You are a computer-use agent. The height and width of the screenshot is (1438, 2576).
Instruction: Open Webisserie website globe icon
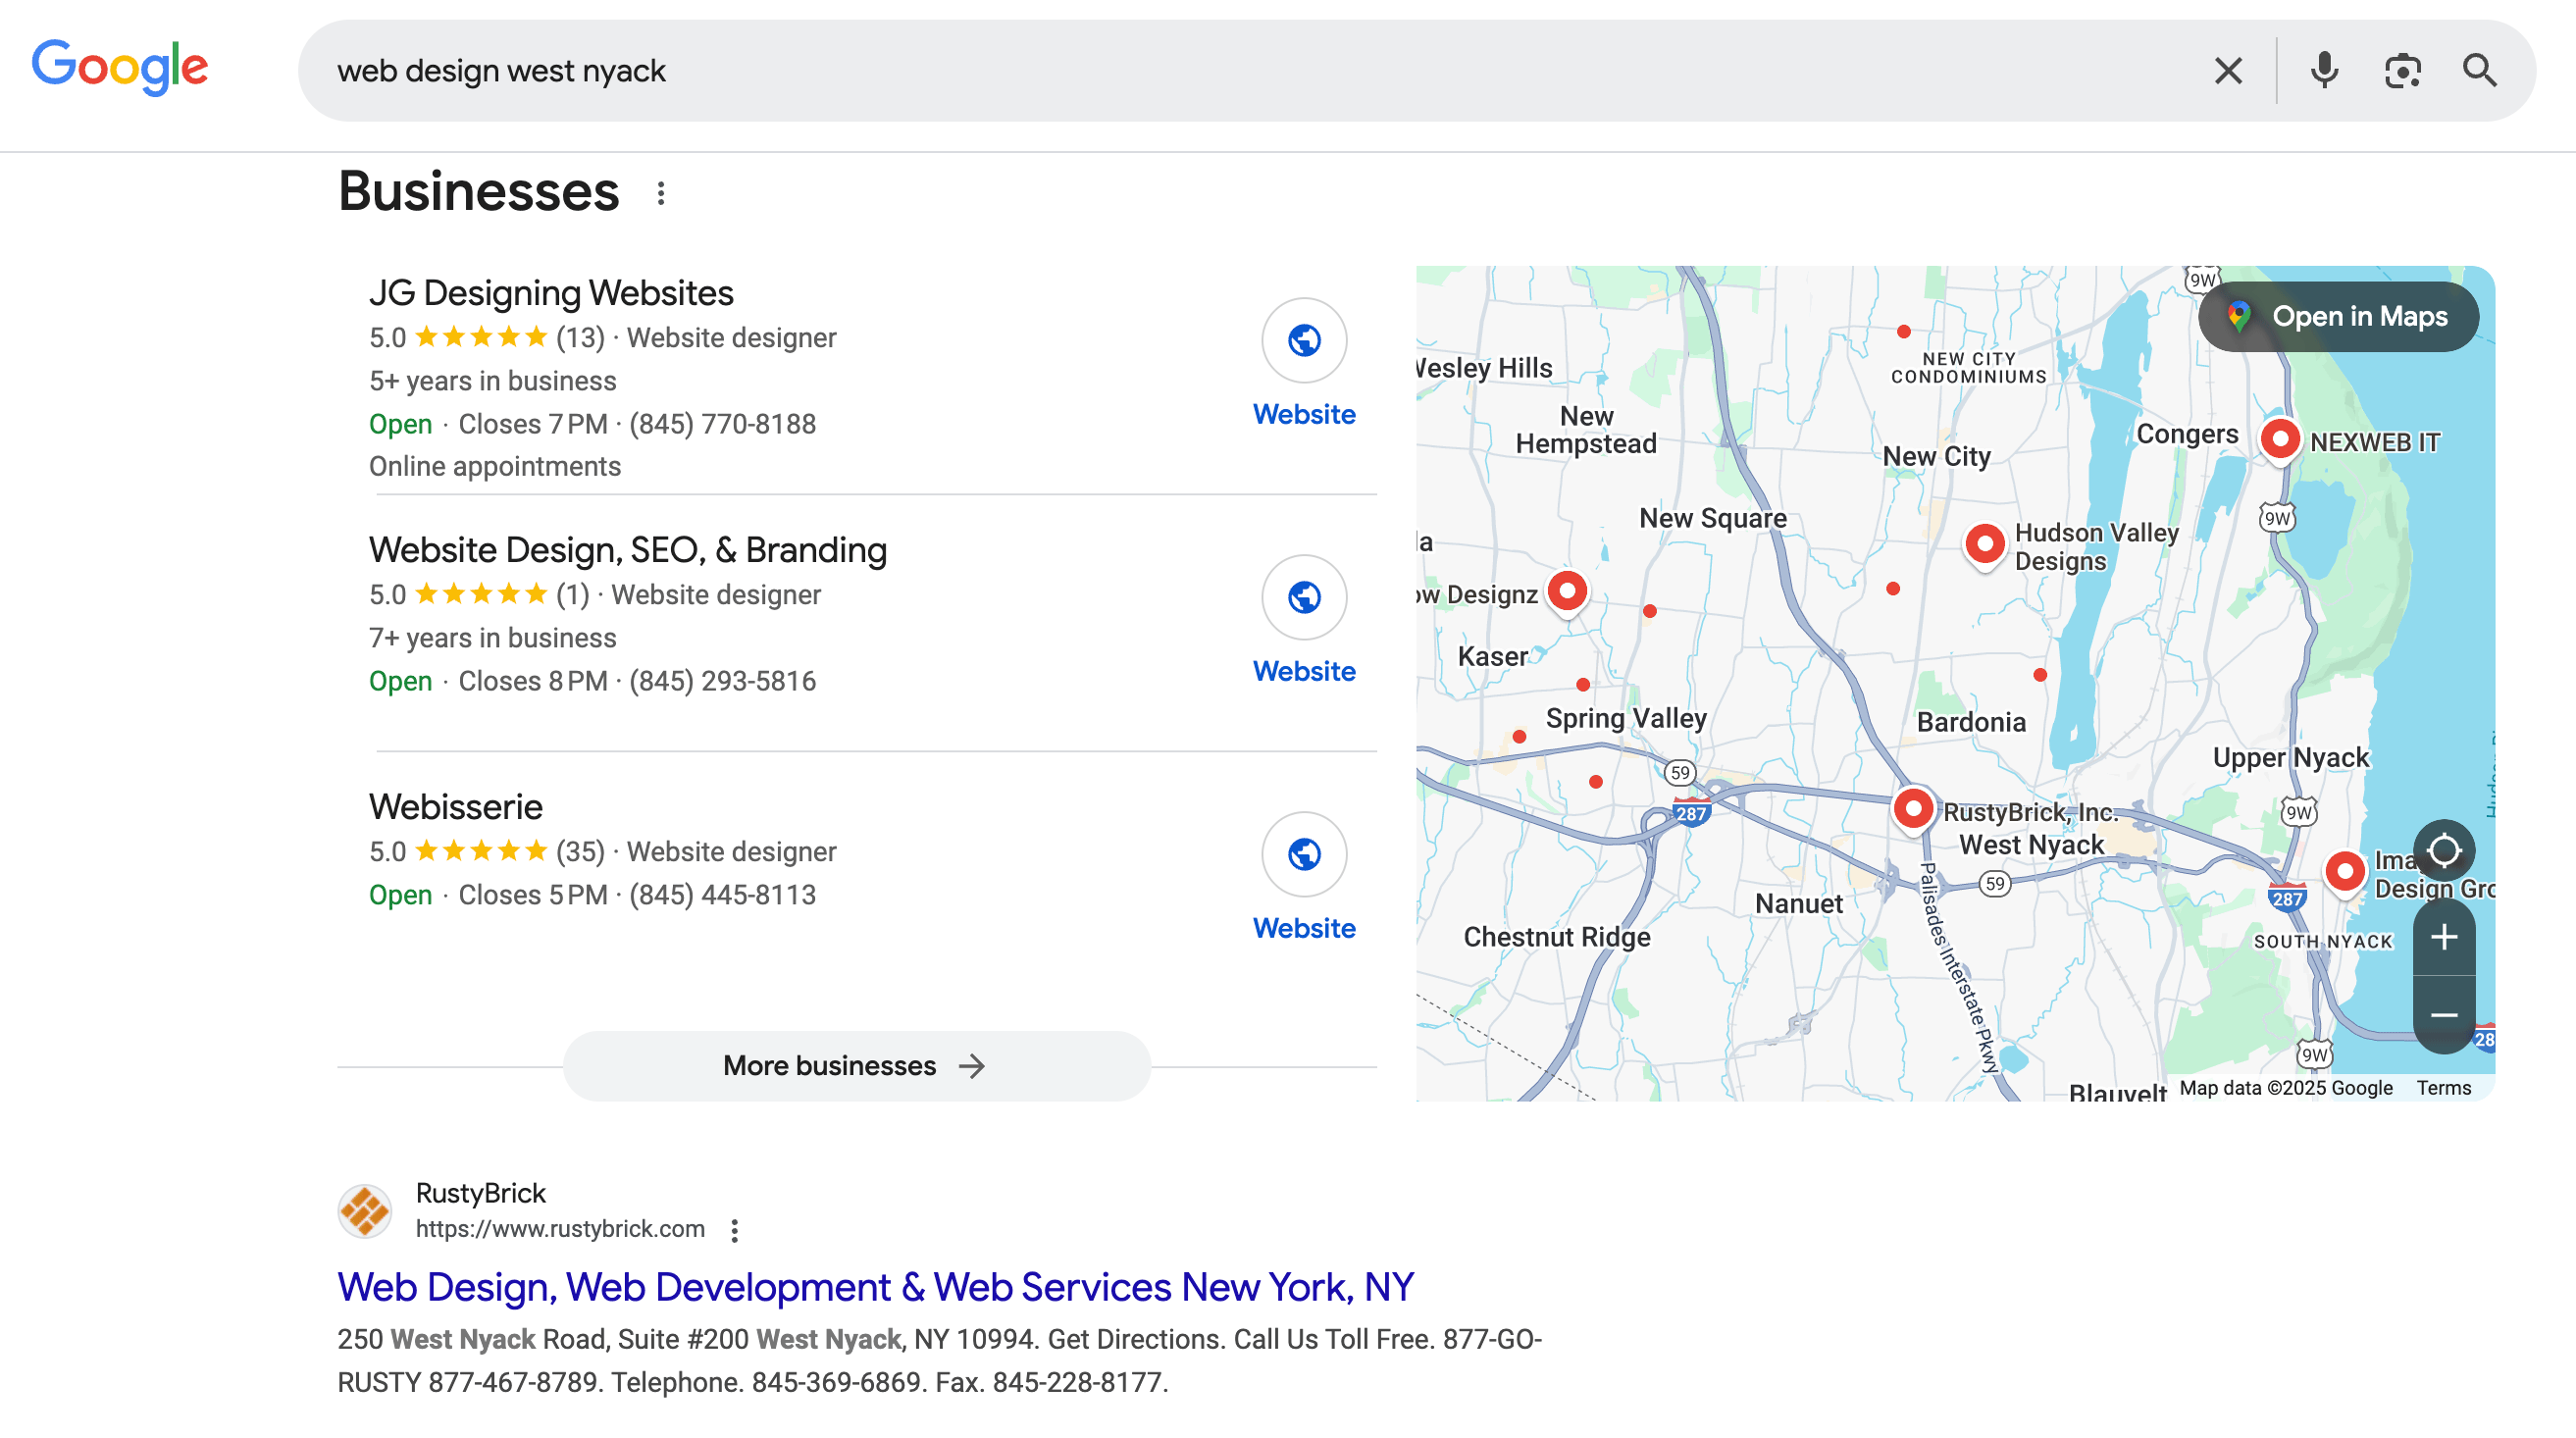pos(1304,854)
